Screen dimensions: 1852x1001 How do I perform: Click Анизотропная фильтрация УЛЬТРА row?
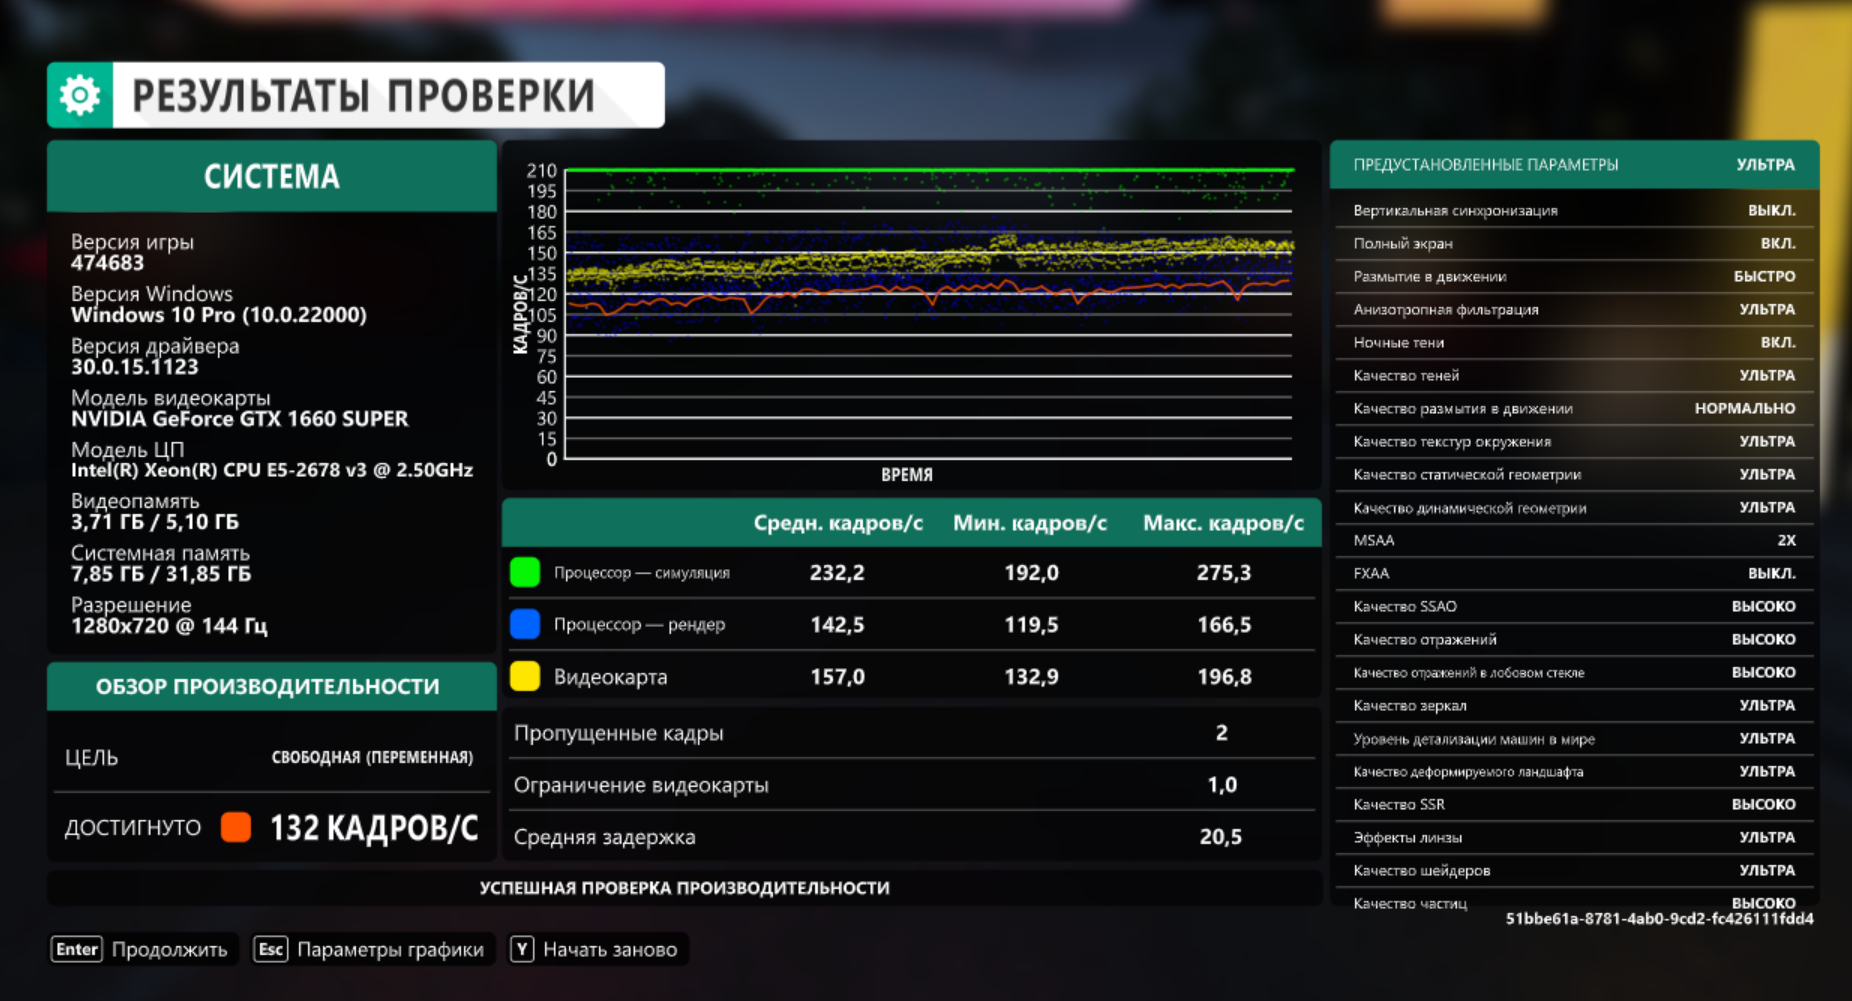click(x=1574, y=309)
